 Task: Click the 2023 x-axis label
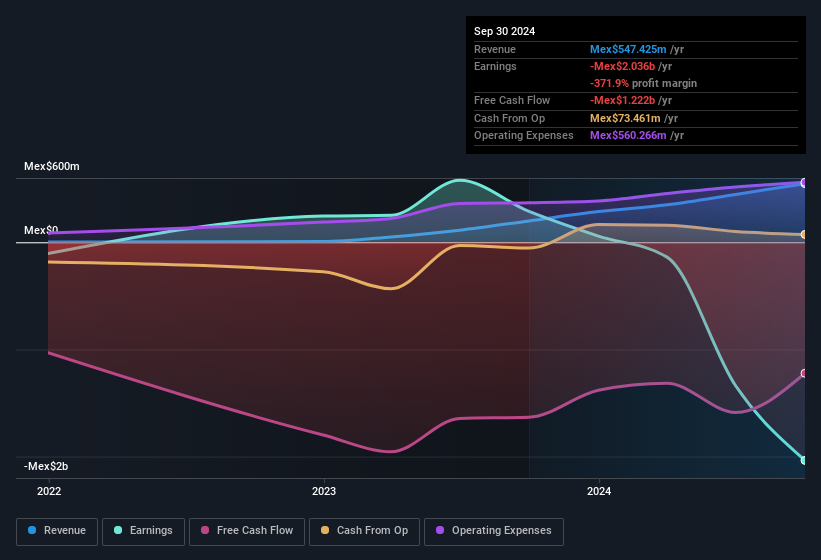click(324, 491)
